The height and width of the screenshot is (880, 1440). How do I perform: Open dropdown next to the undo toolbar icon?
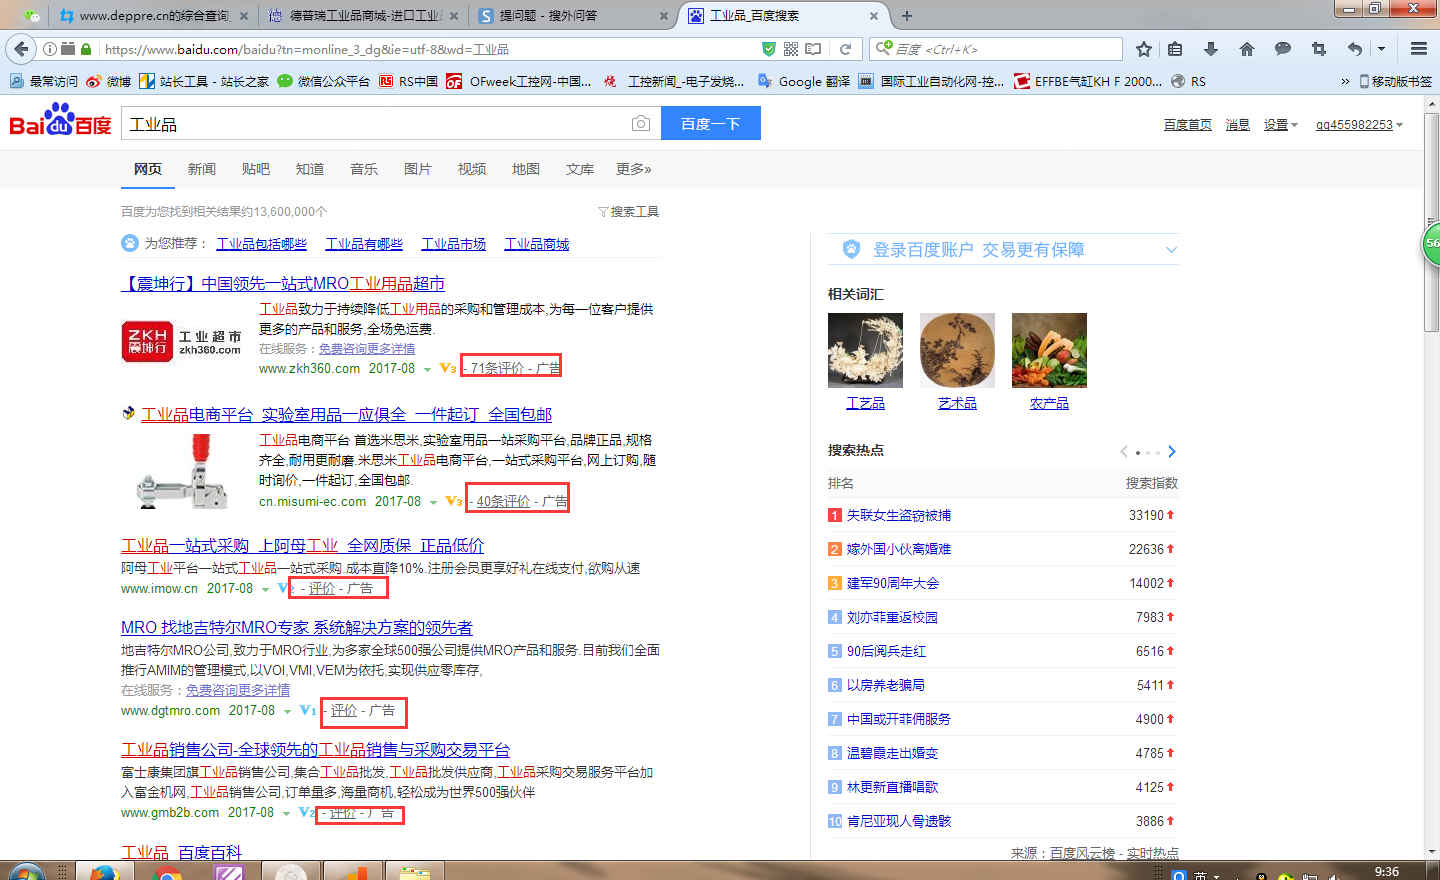coord(1381,49)
